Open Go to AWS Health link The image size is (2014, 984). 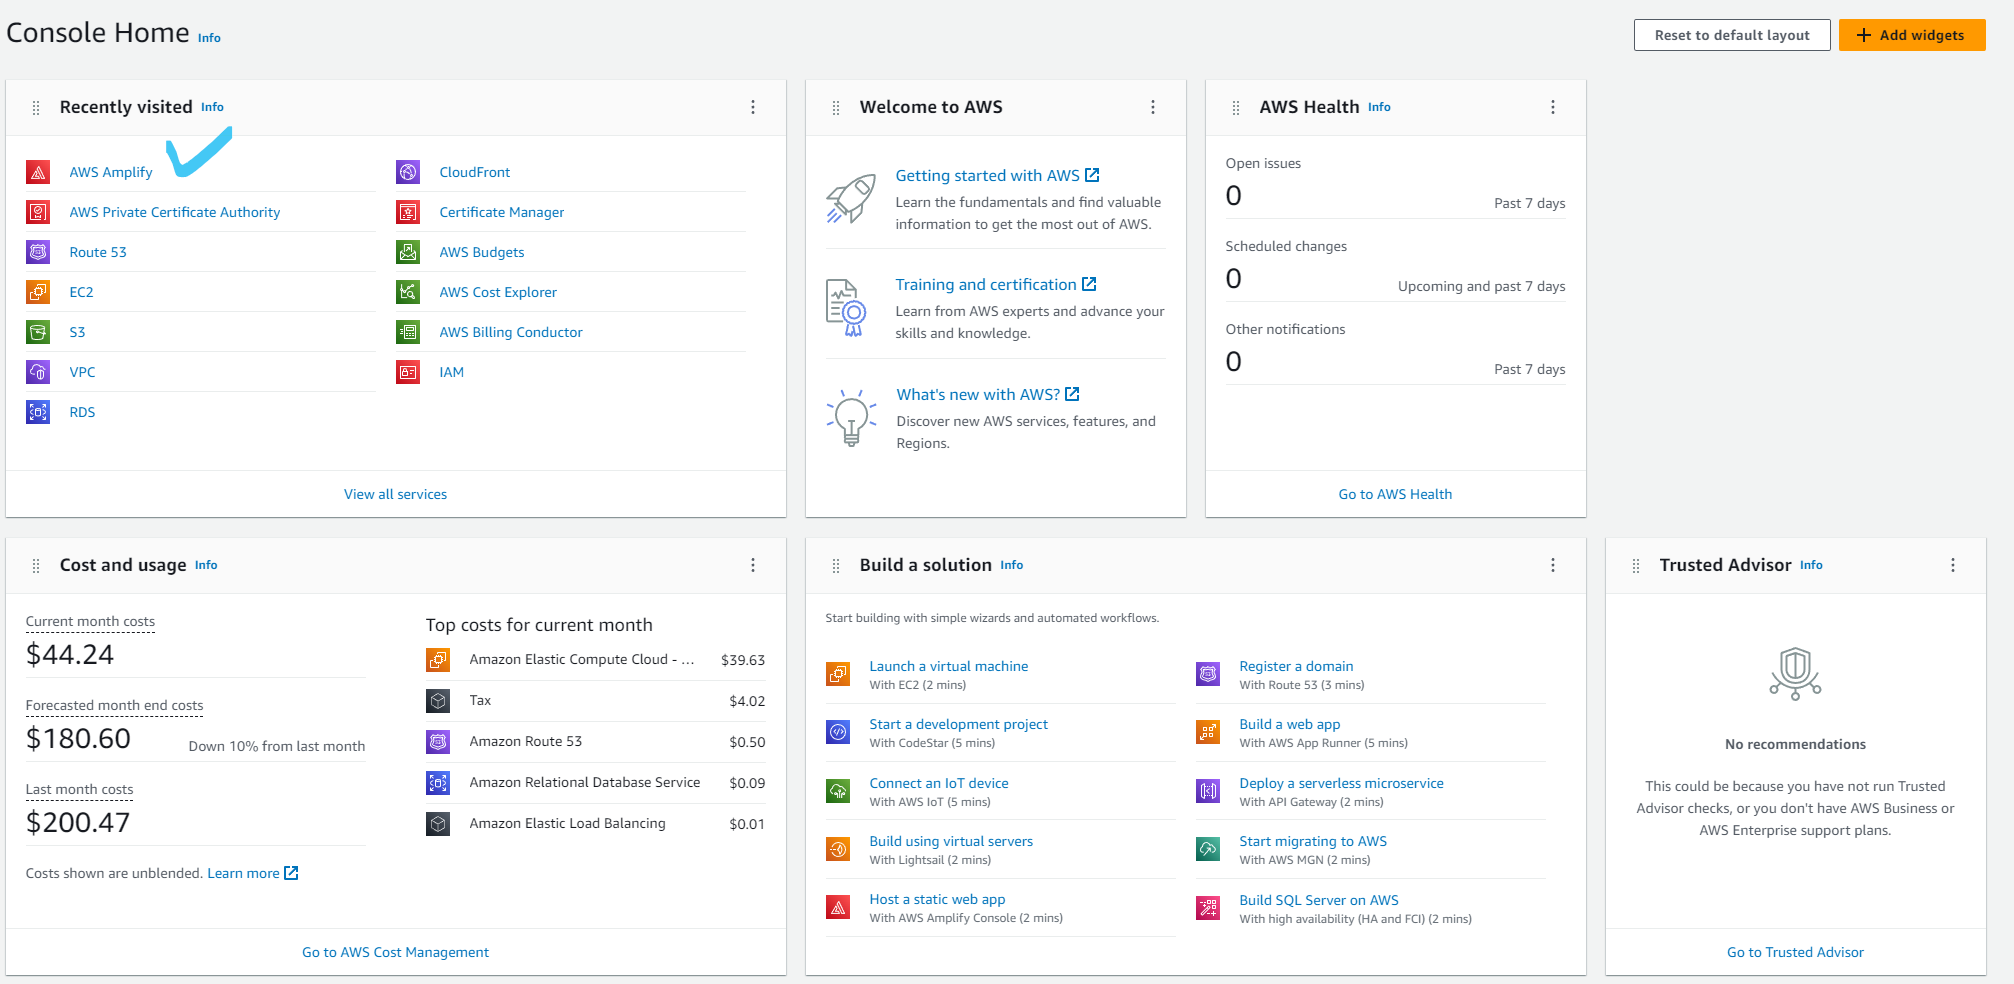point(1395,494)
